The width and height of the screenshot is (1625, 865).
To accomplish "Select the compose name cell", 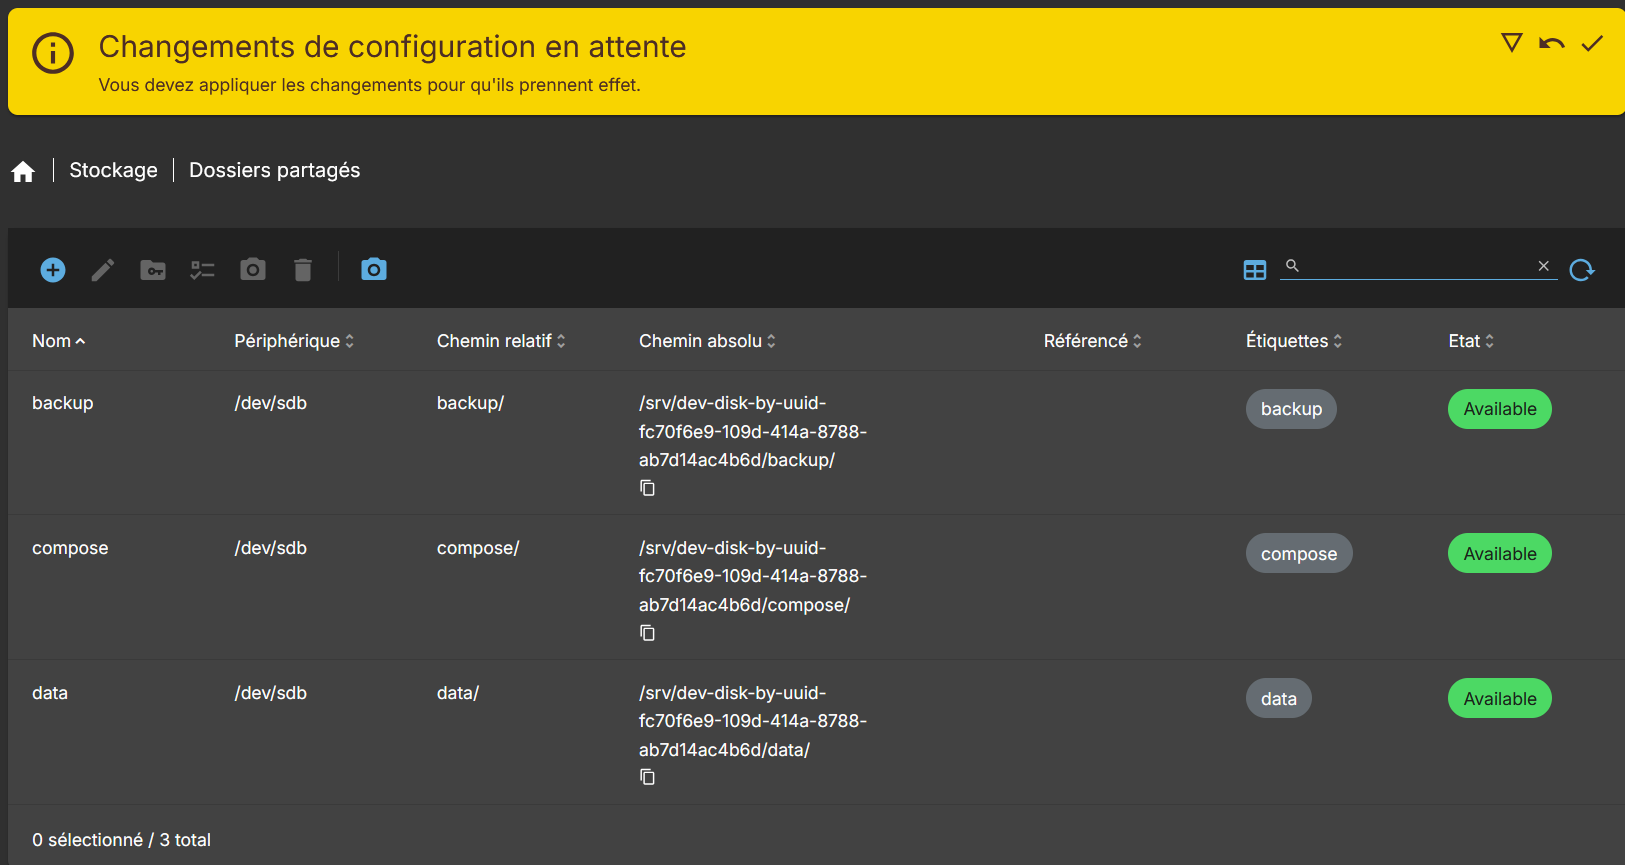I will 70,548.
